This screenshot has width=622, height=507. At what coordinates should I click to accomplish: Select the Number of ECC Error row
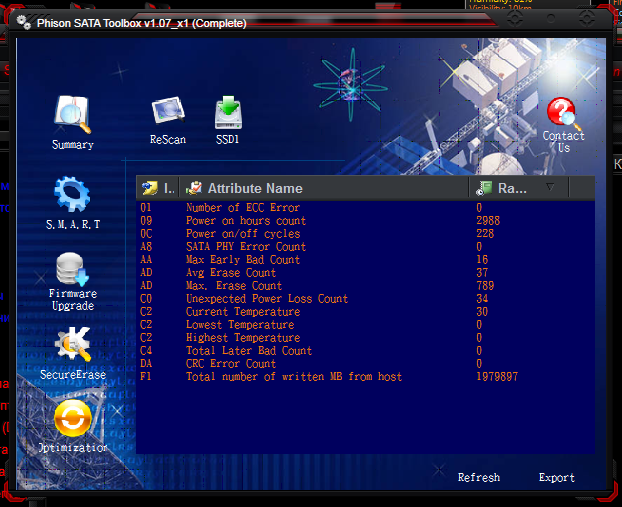(365, 207)
